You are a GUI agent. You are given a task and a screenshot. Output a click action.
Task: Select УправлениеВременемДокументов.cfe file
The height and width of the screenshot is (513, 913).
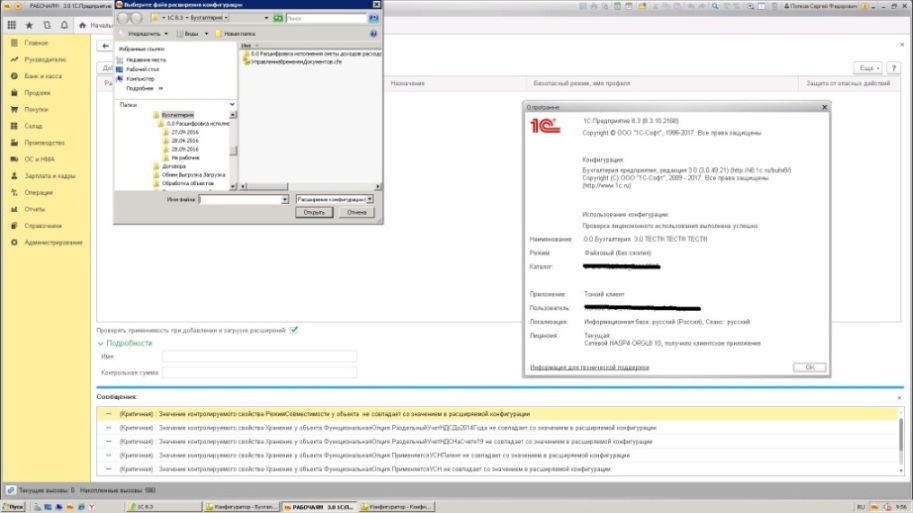[x=292, y=62]
